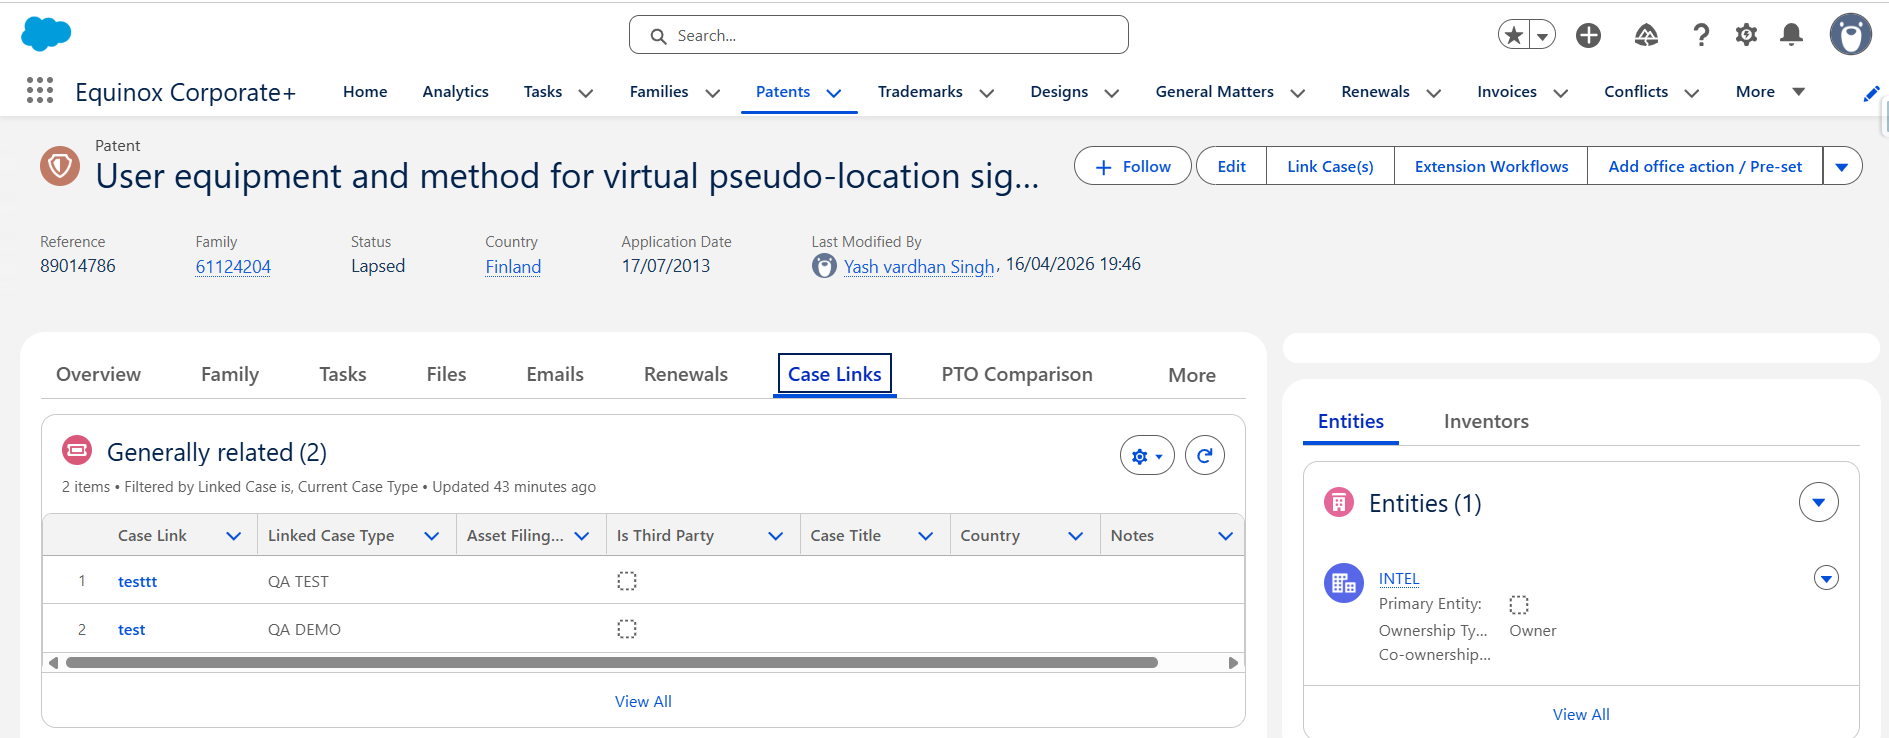The height and width of the screenshot is (738, 1889).
Task: Open the testtt case link
Action: tap(138, 581)
